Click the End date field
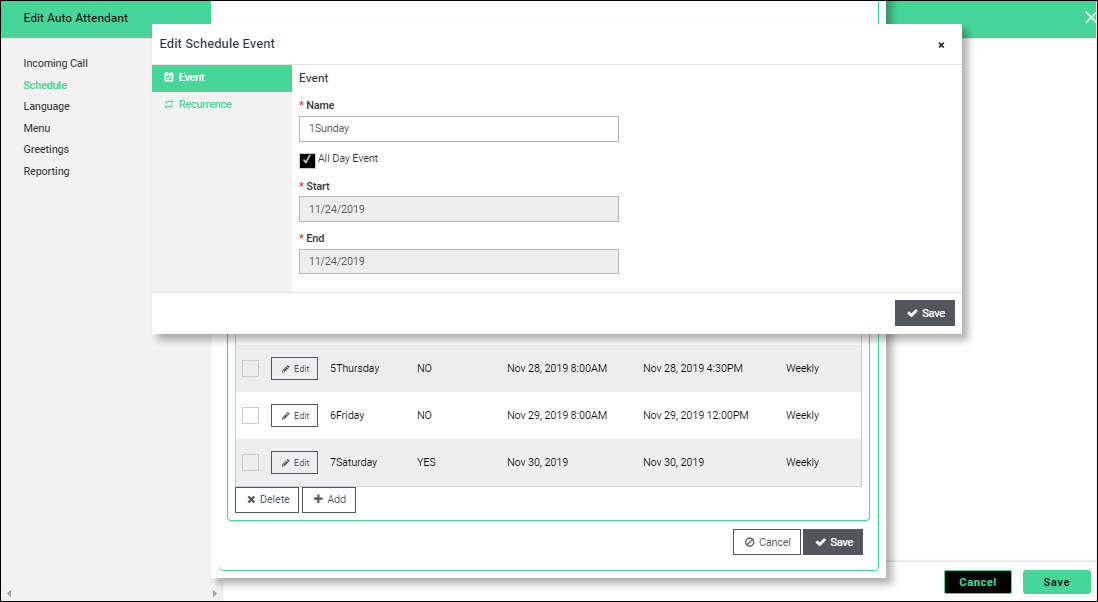The width and height of the screenshot is (1098, 602). coord(458,261)
